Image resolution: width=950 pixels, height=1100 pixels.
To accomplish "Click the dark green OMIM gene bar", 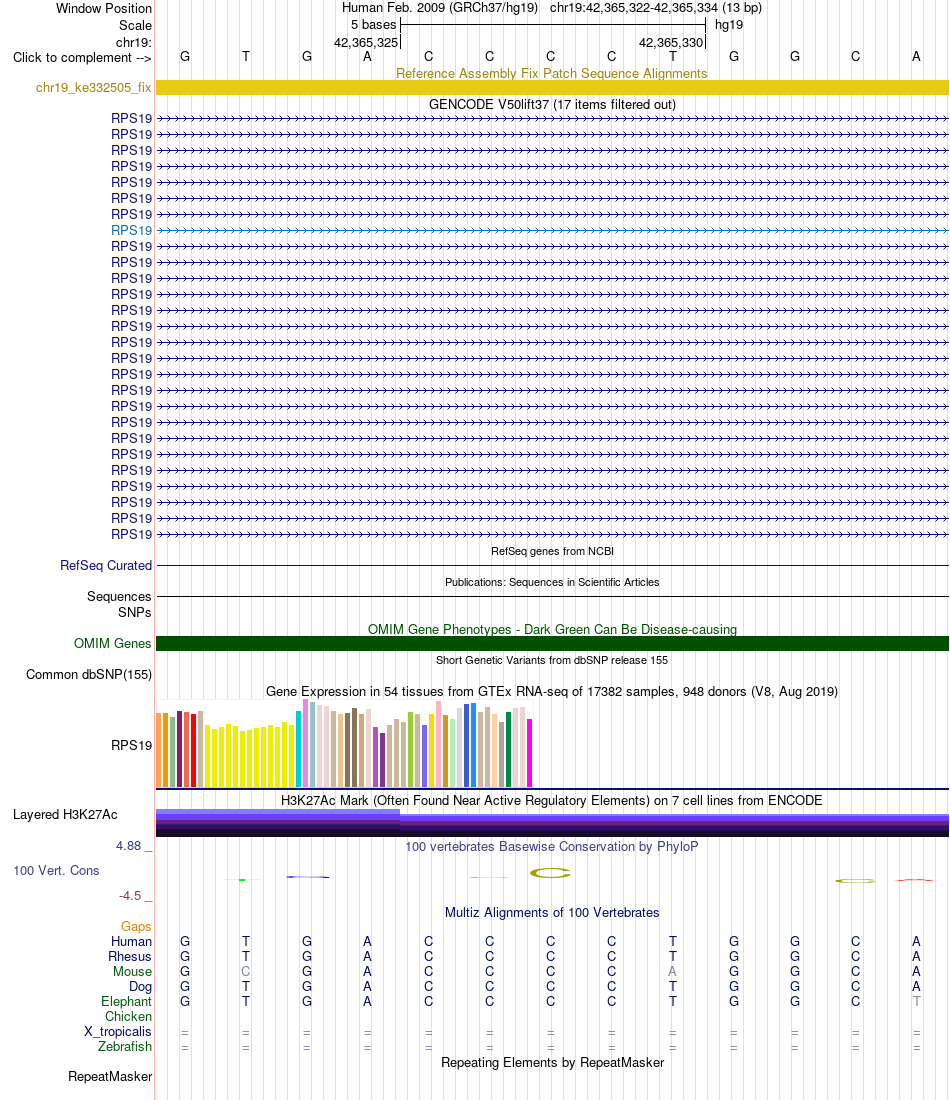I will 552,643.
